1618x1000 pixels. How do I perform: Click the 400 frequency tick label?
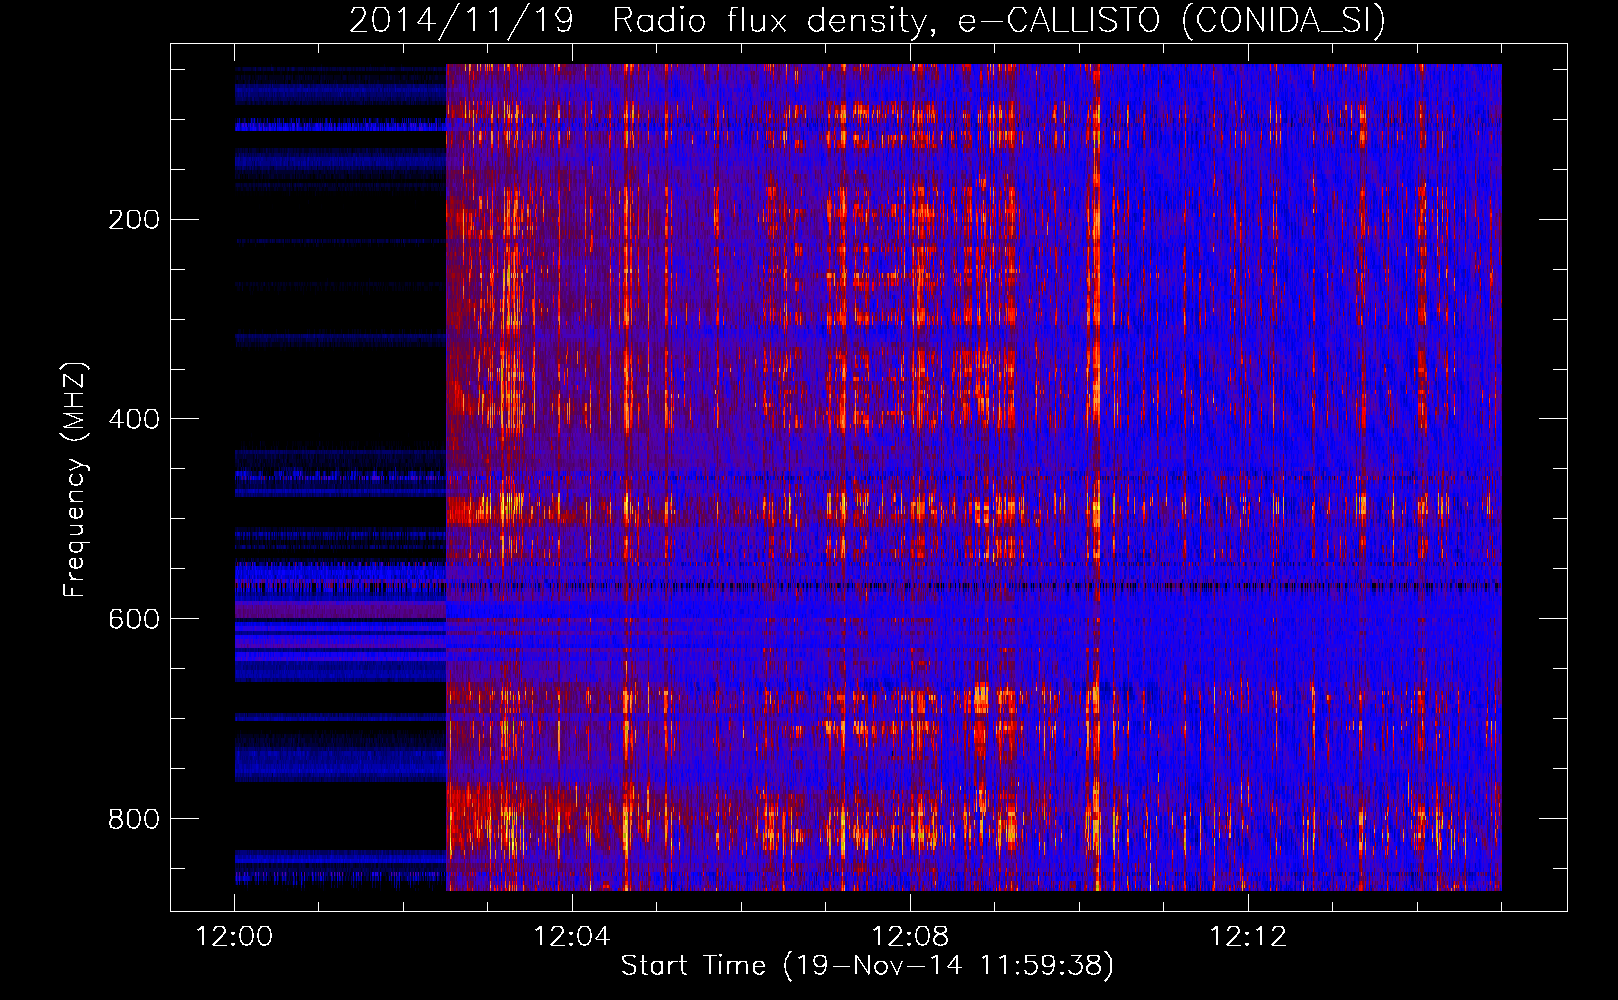click(134, 420)
